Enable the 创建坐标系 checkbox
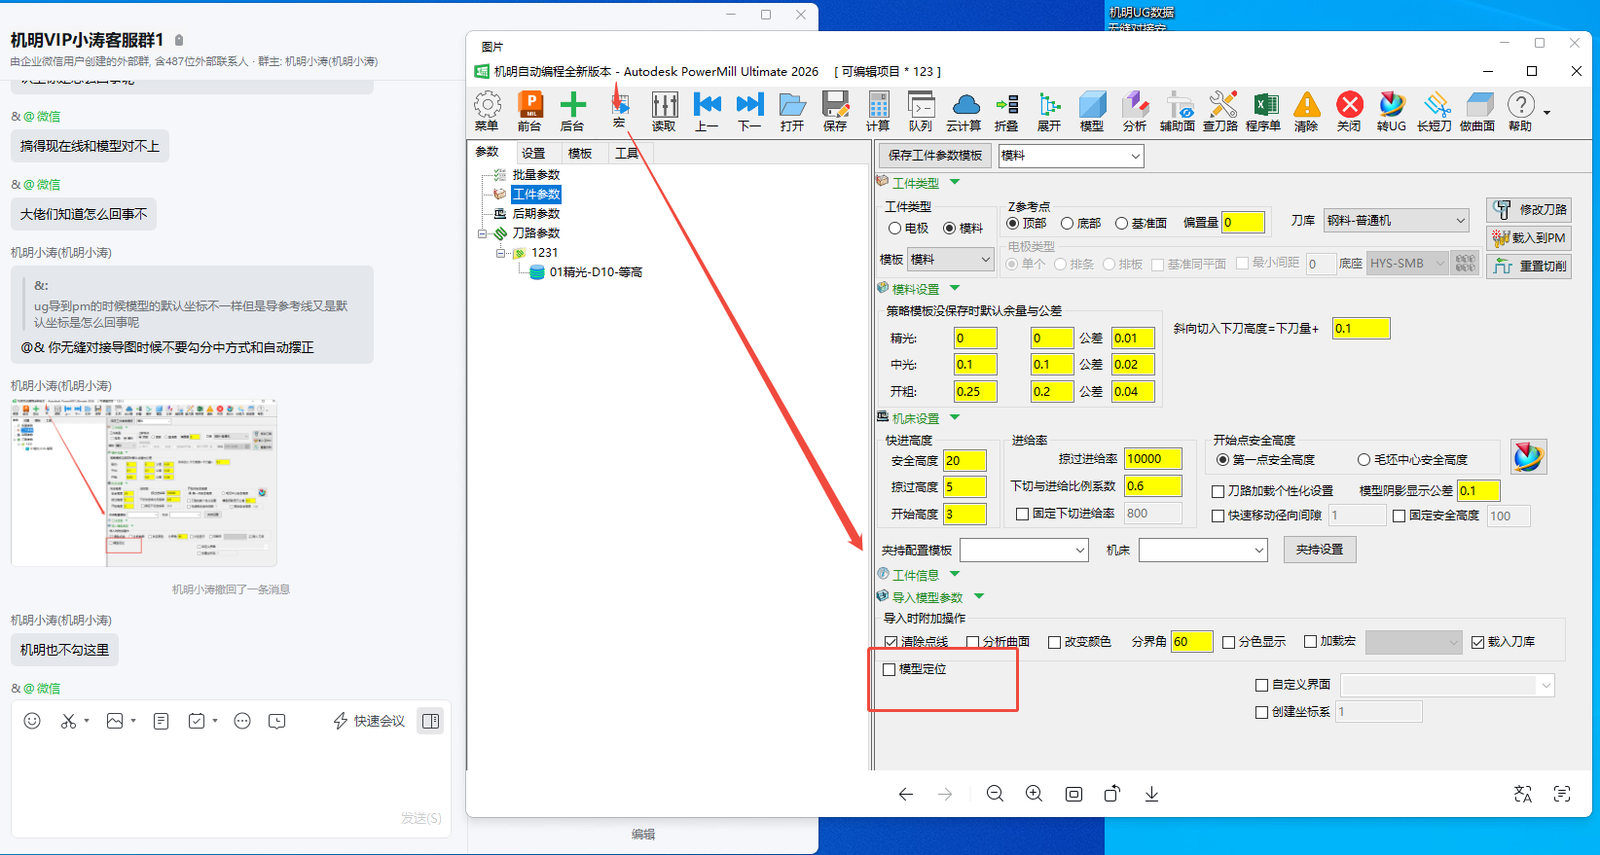This screenshot has height=855, width=1600. coord(1262,712)
